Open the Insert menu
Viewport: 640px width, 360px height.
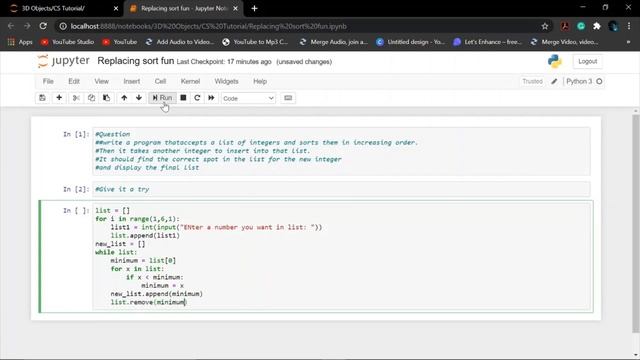click(x=131, y=81)
